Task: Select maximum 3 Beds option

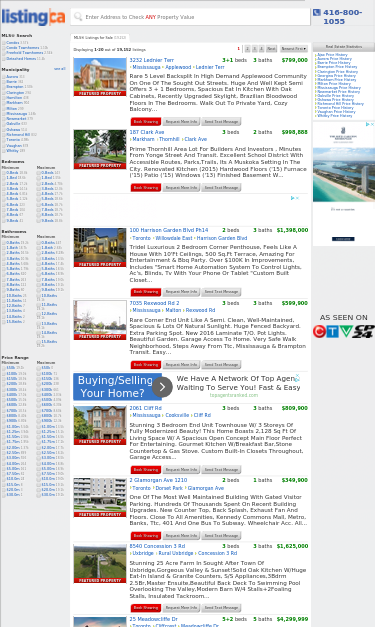Action: [x=39, y=189]
